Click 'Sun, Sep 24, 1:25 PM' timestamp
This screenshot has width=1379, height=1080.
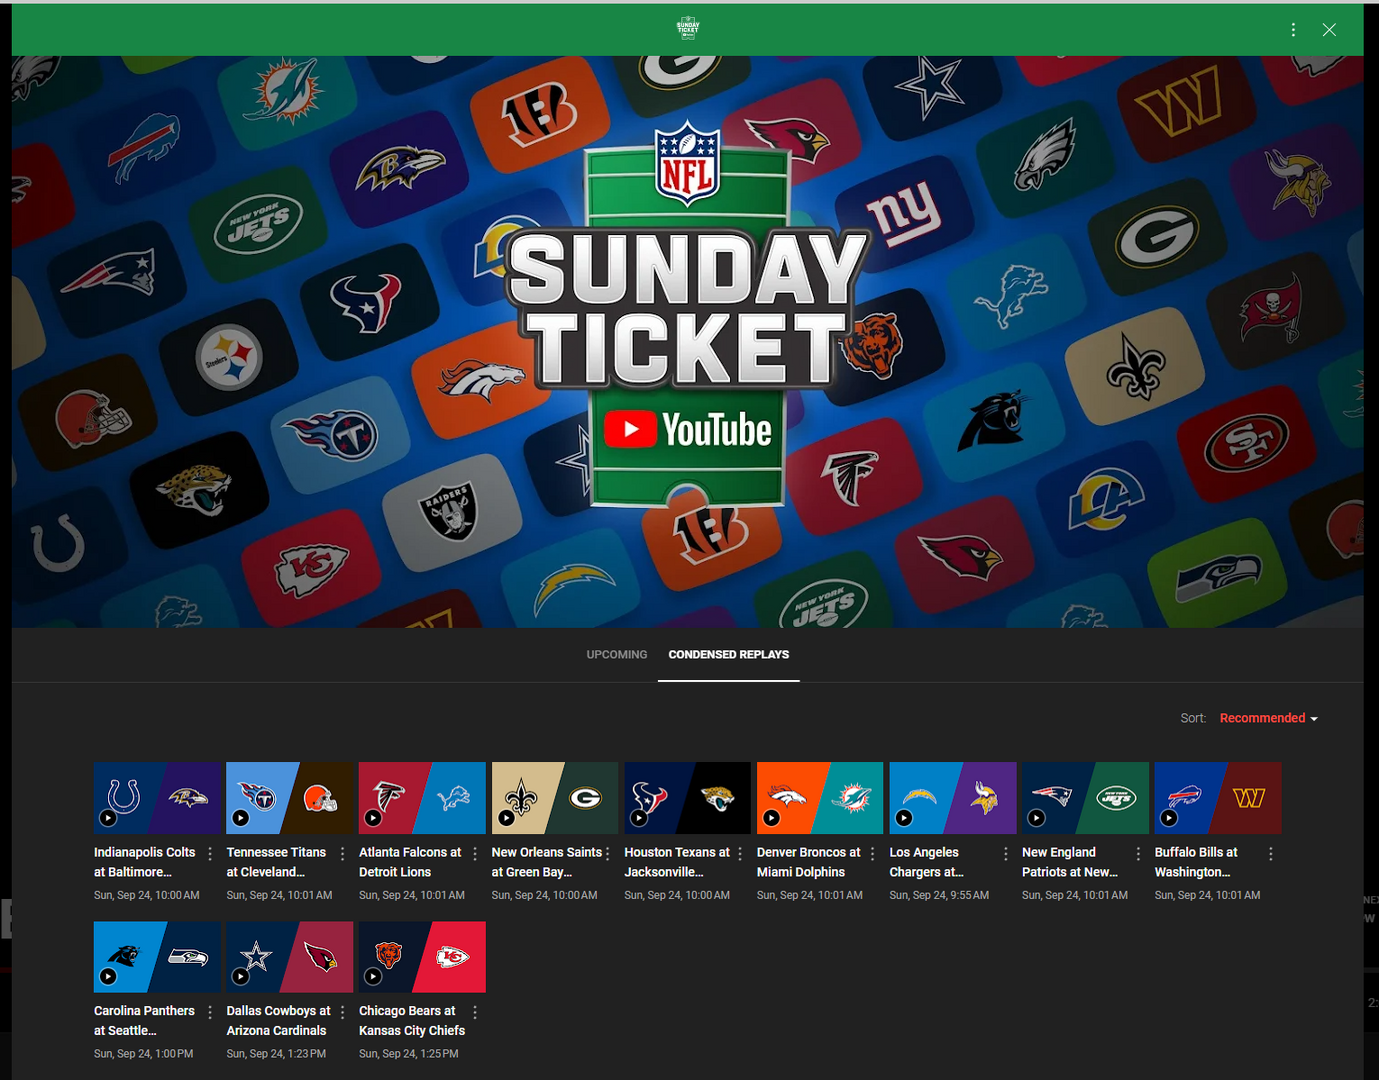tap(409, 1054)
